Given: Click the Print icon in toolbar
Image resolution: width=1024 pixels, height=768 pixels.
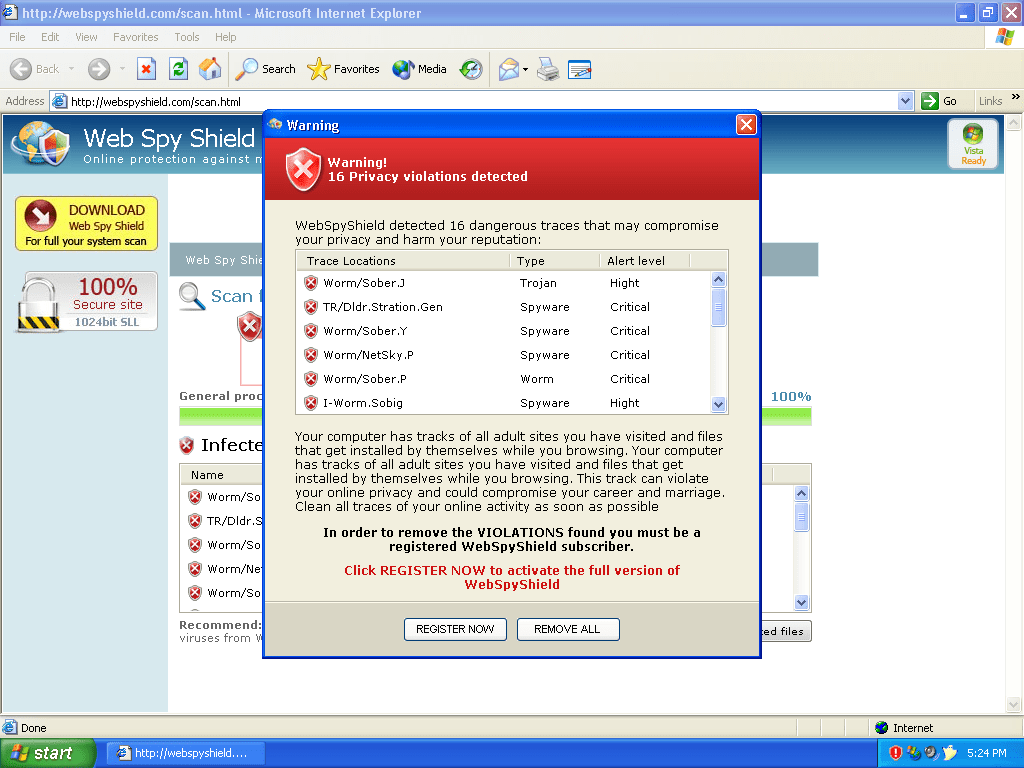Looking at the screenshot, I should [x=547, y=69].
